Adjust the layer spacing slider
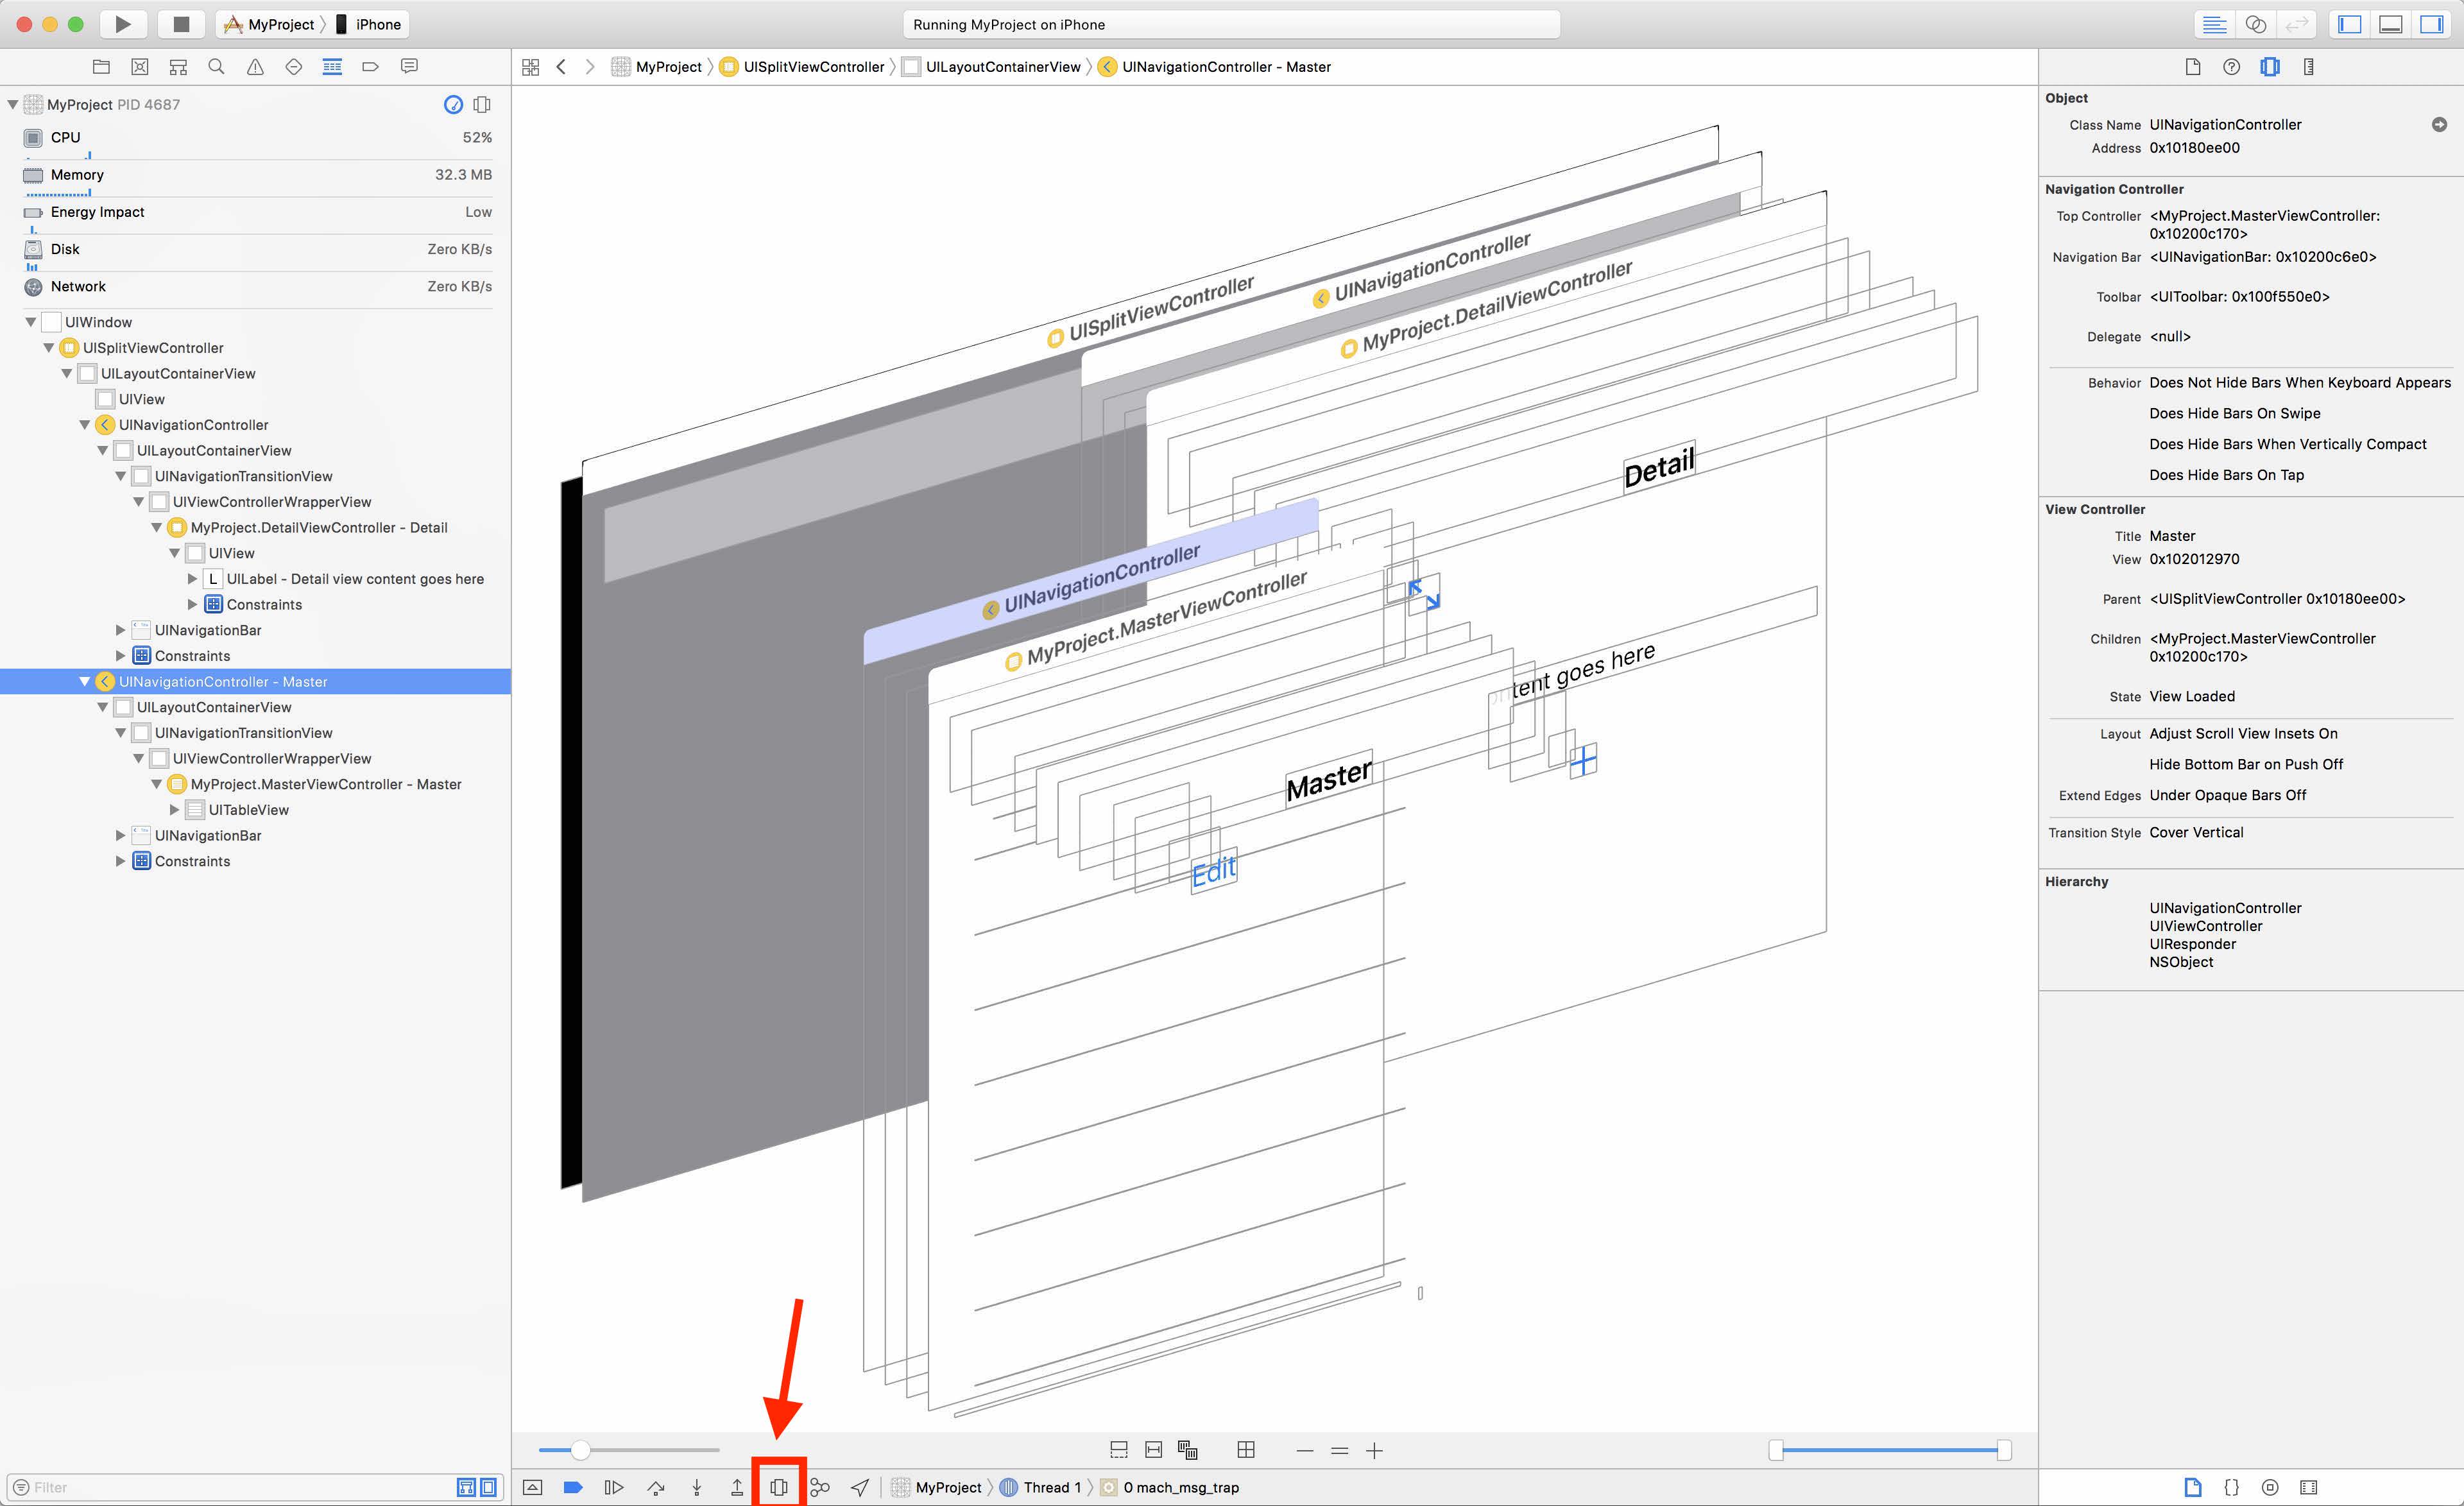Viewport: 2464px width, 1506px height. pyautogui.click(x=629, y=1450)
